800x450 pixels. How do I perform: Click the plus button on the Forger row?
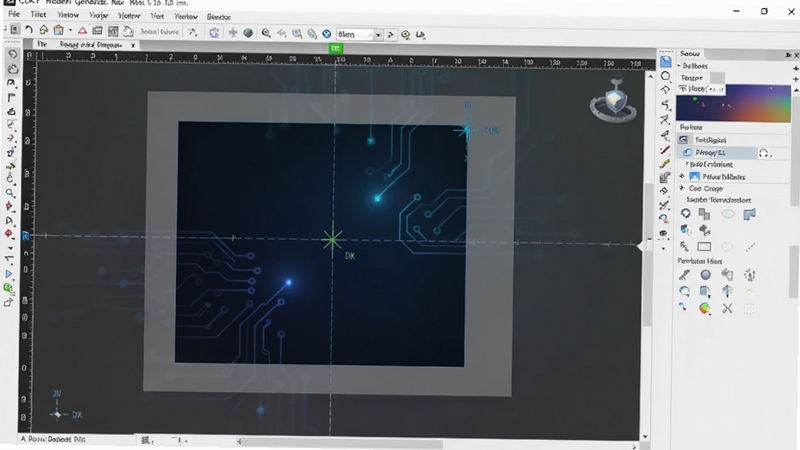795,79
